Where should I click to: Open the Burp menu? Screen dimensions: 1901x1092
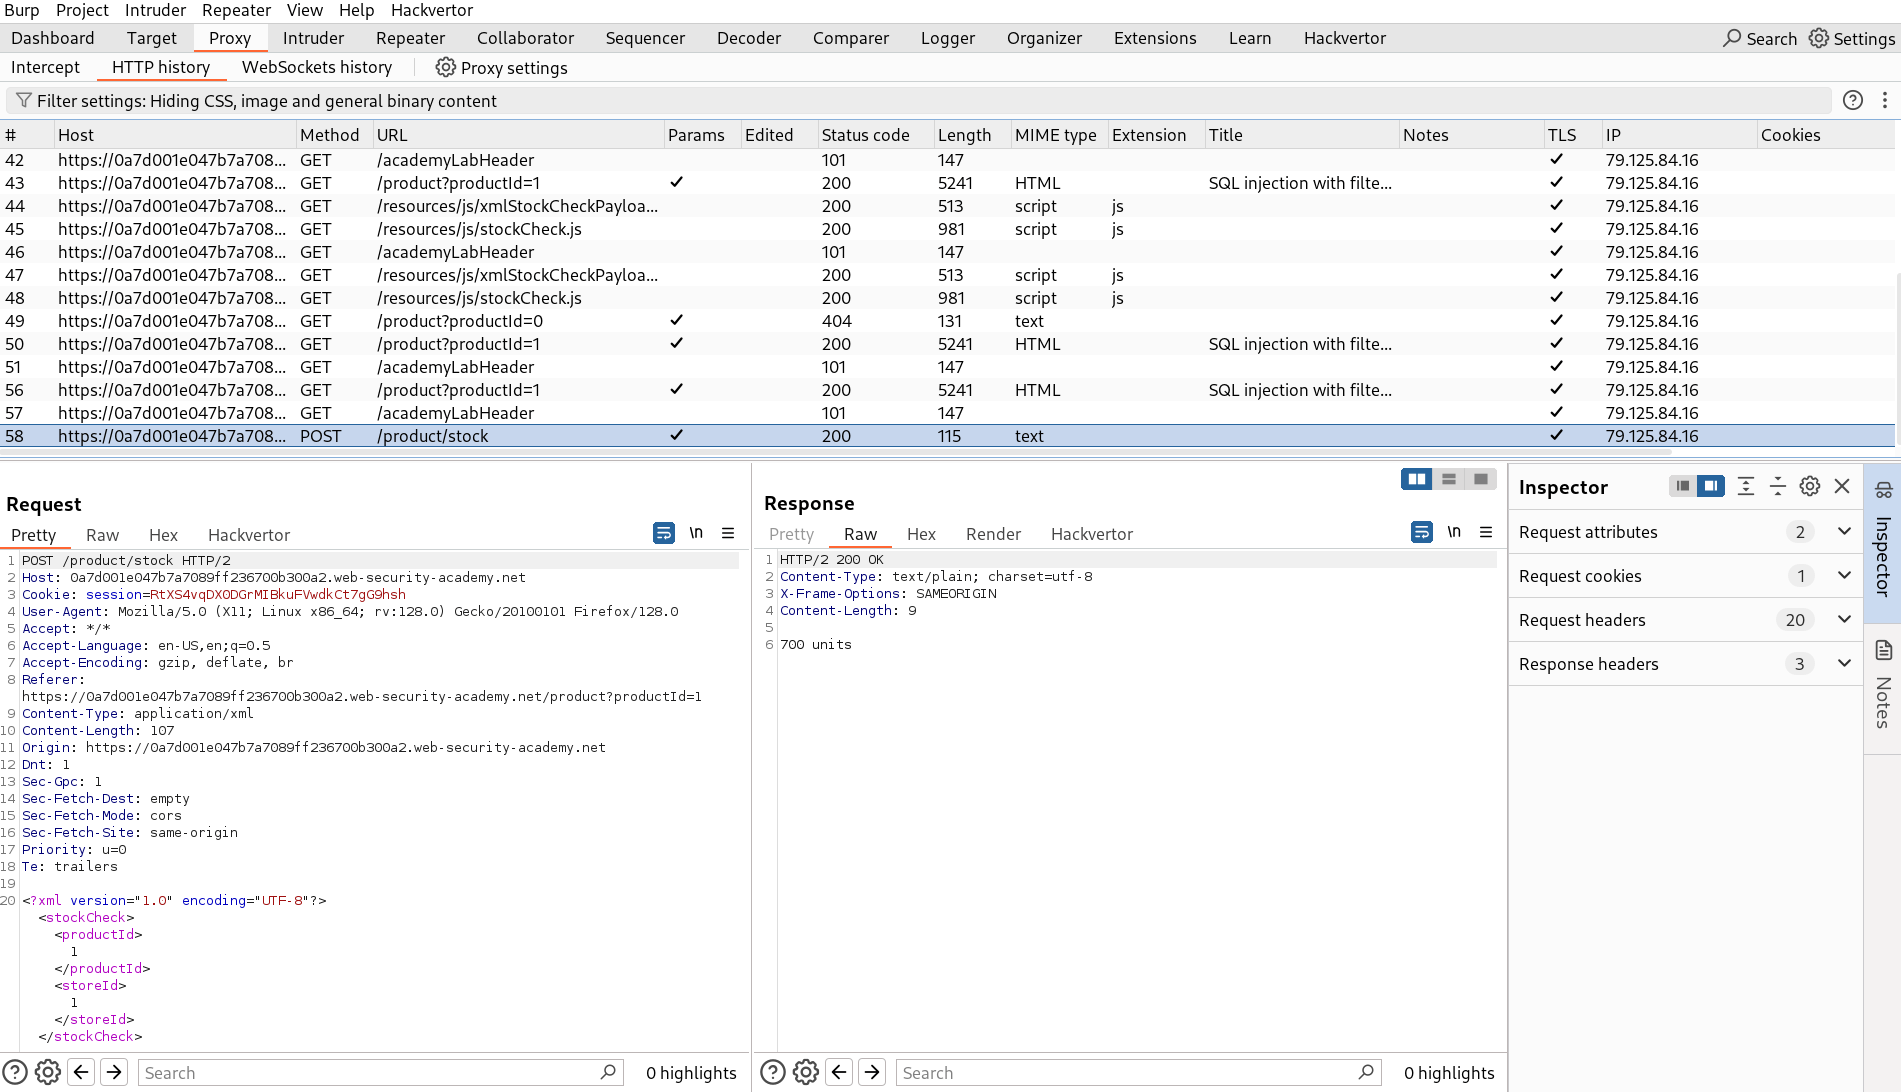pyautogui.click(x=22, y=10)
